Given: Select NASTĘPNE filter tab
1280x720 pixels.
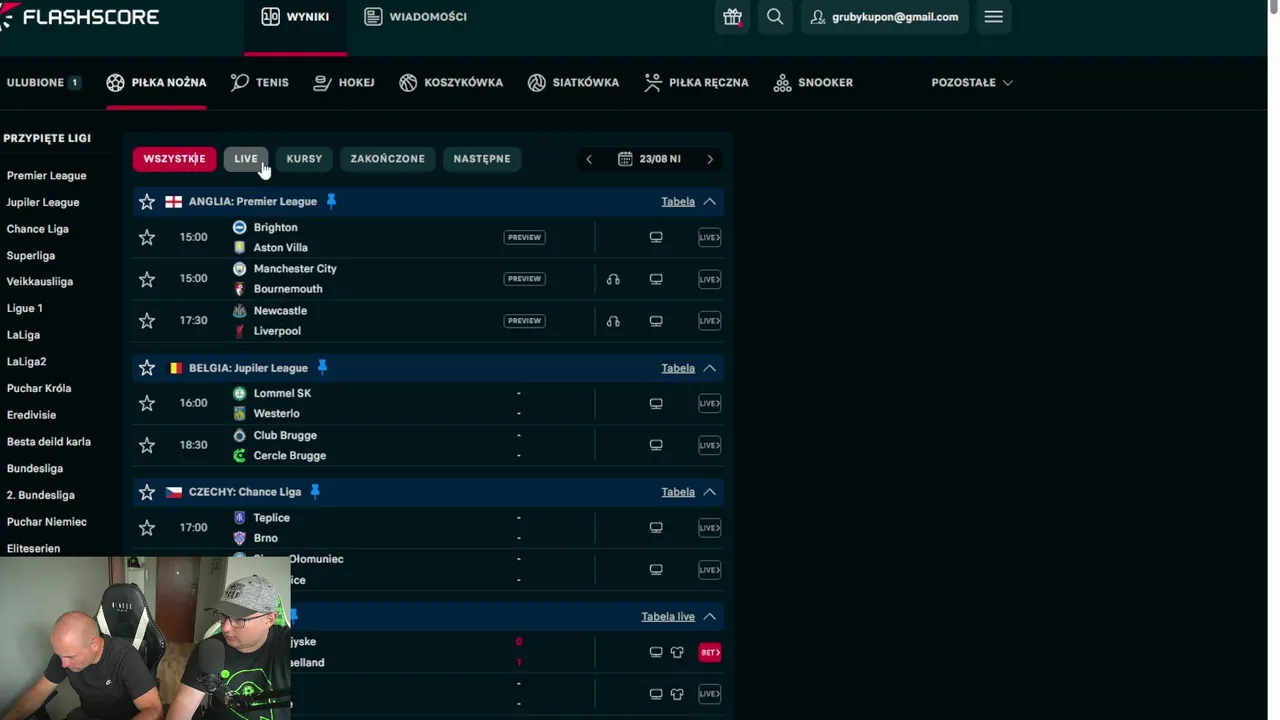Looking at the screenshot, I should pyautogui.click(x=482, y=159).
